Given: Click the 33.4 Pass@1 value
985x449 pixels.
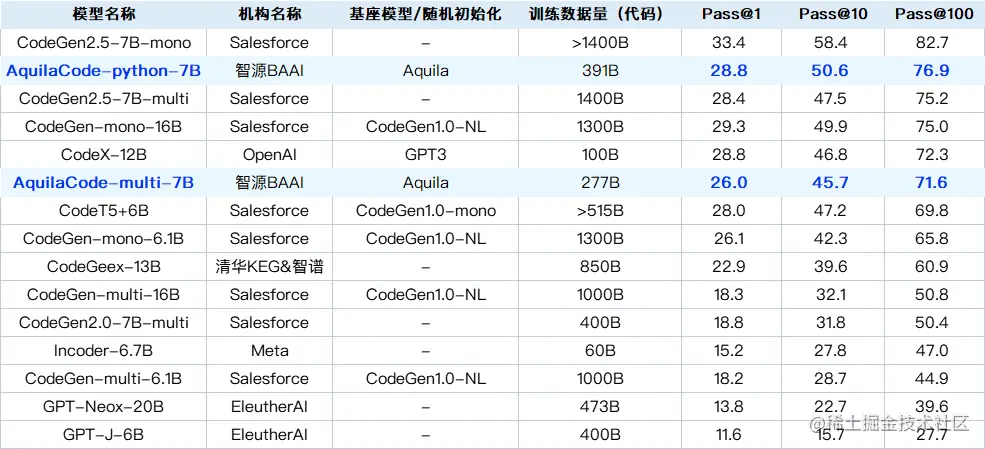Looking at the screenshot, I should 729,43.
